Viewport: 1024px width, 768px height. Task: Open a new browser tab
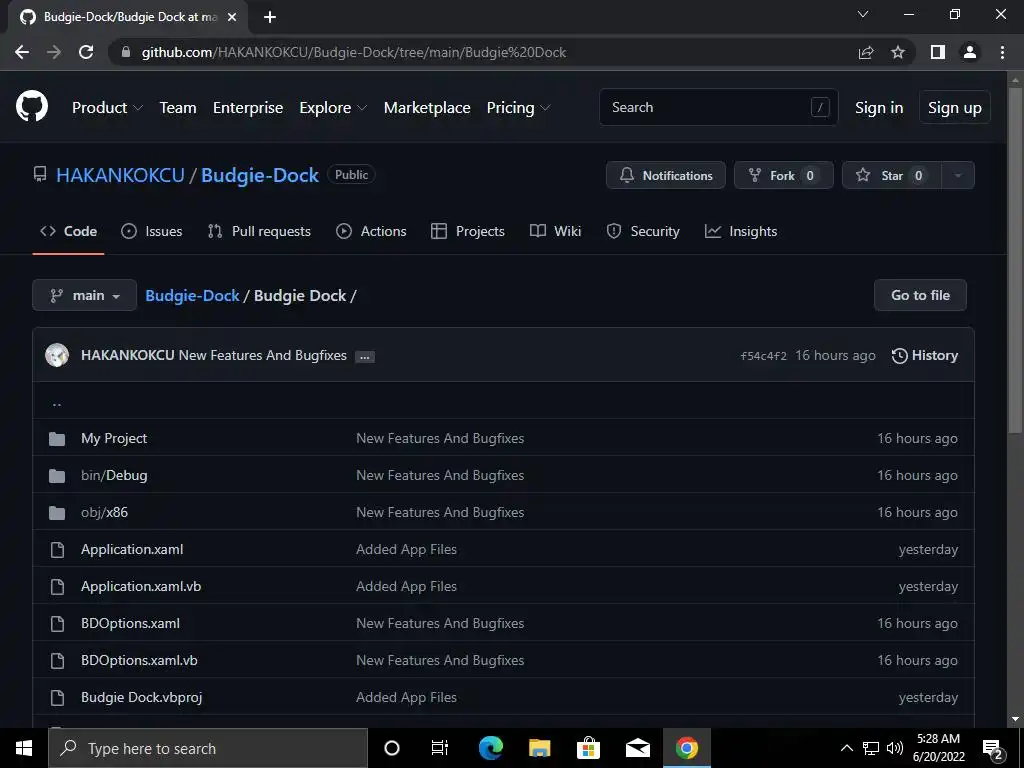point(270,17)
